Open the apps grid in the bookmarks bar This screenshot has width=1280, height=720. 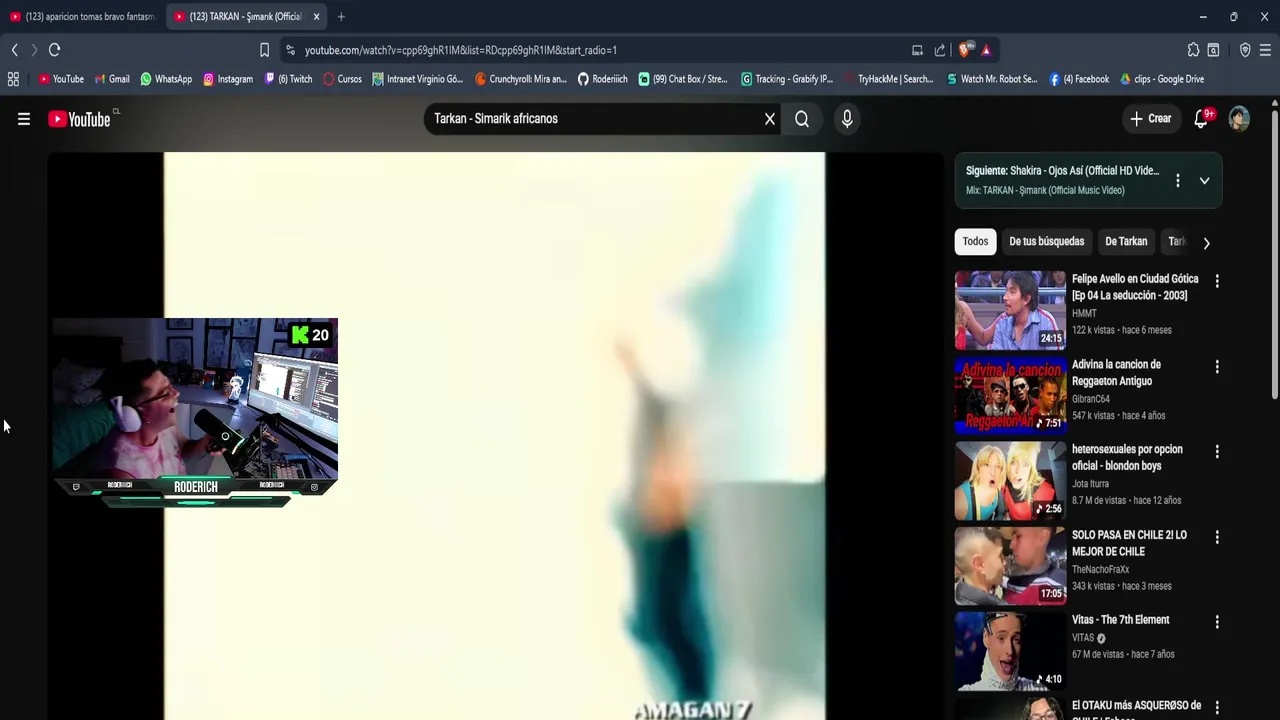13,79
